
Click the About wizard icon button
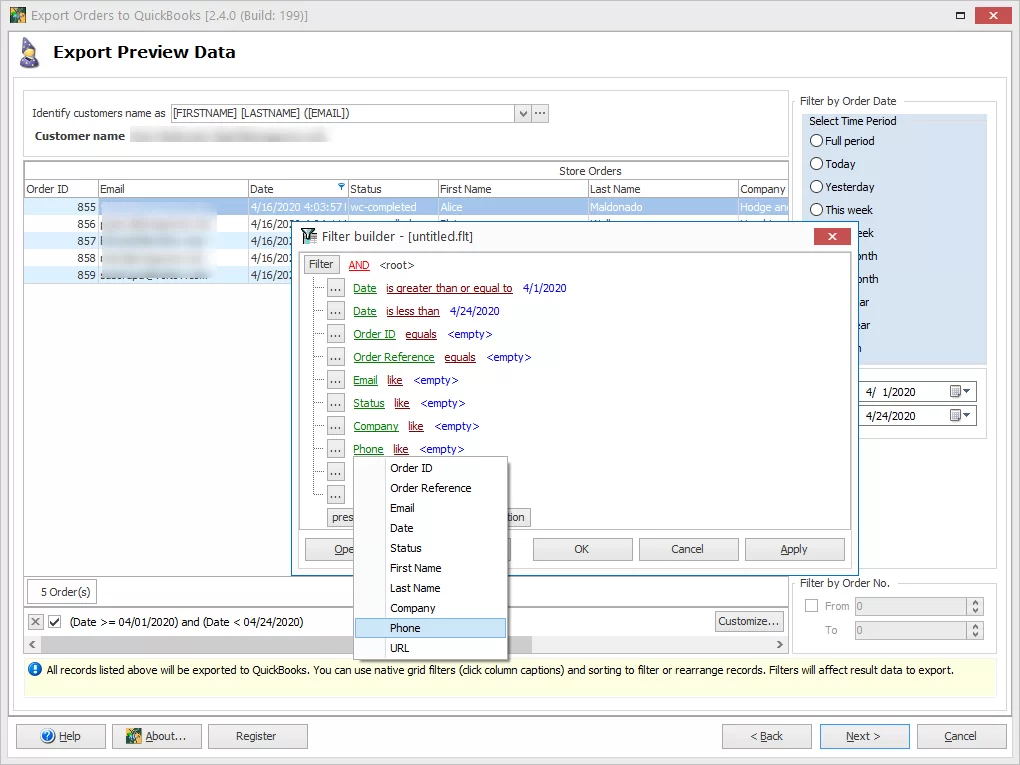134,736
